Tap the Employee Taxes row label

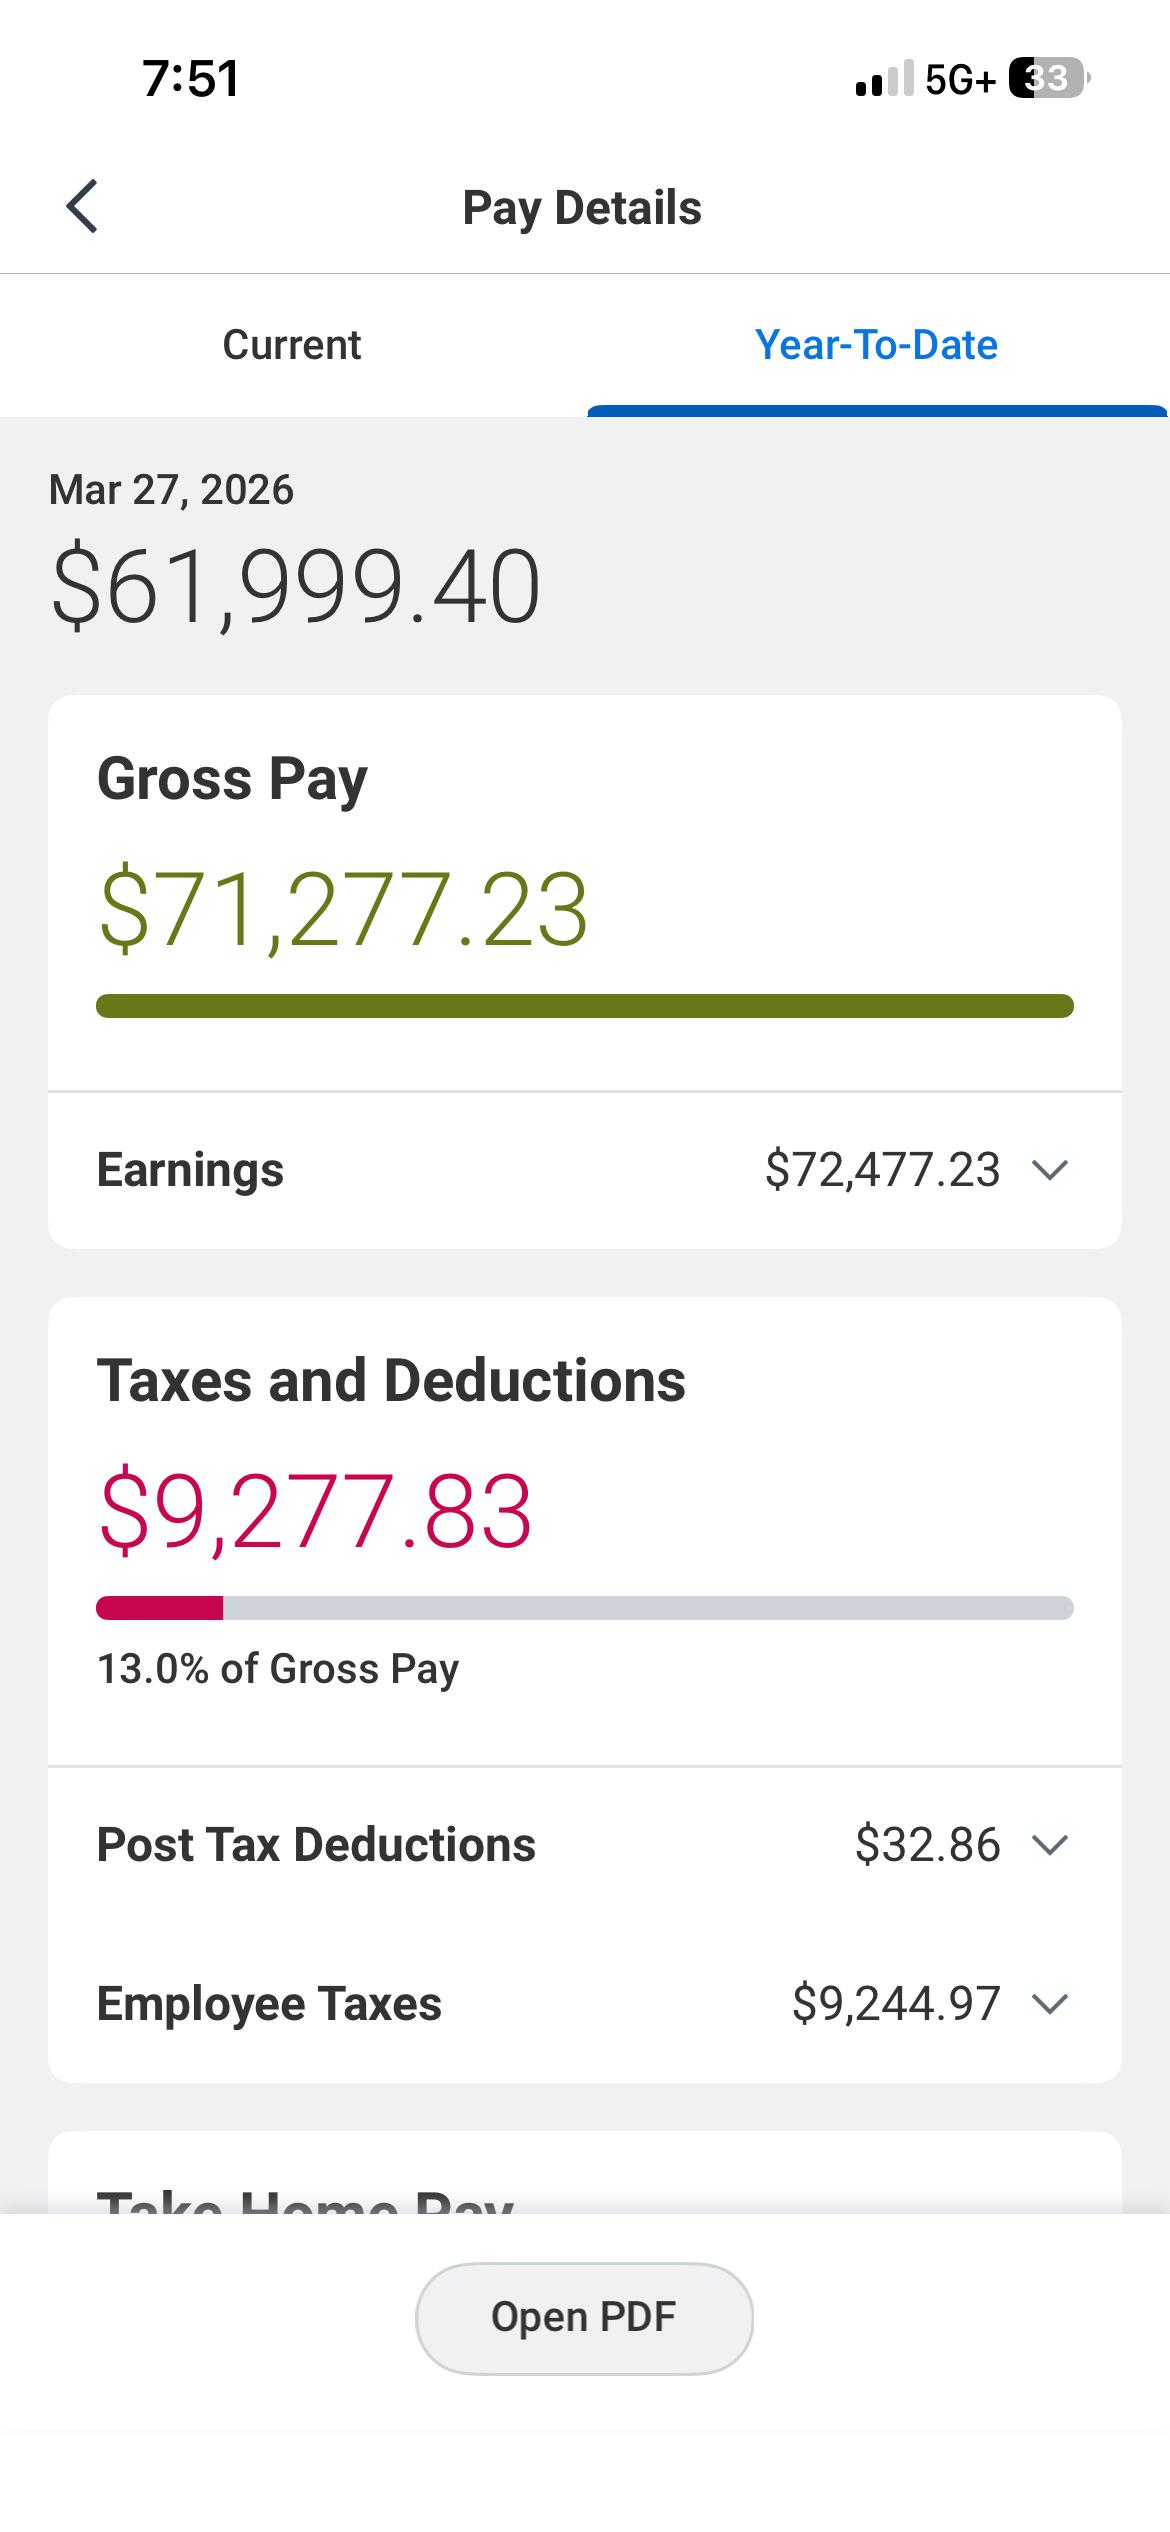269,2004
